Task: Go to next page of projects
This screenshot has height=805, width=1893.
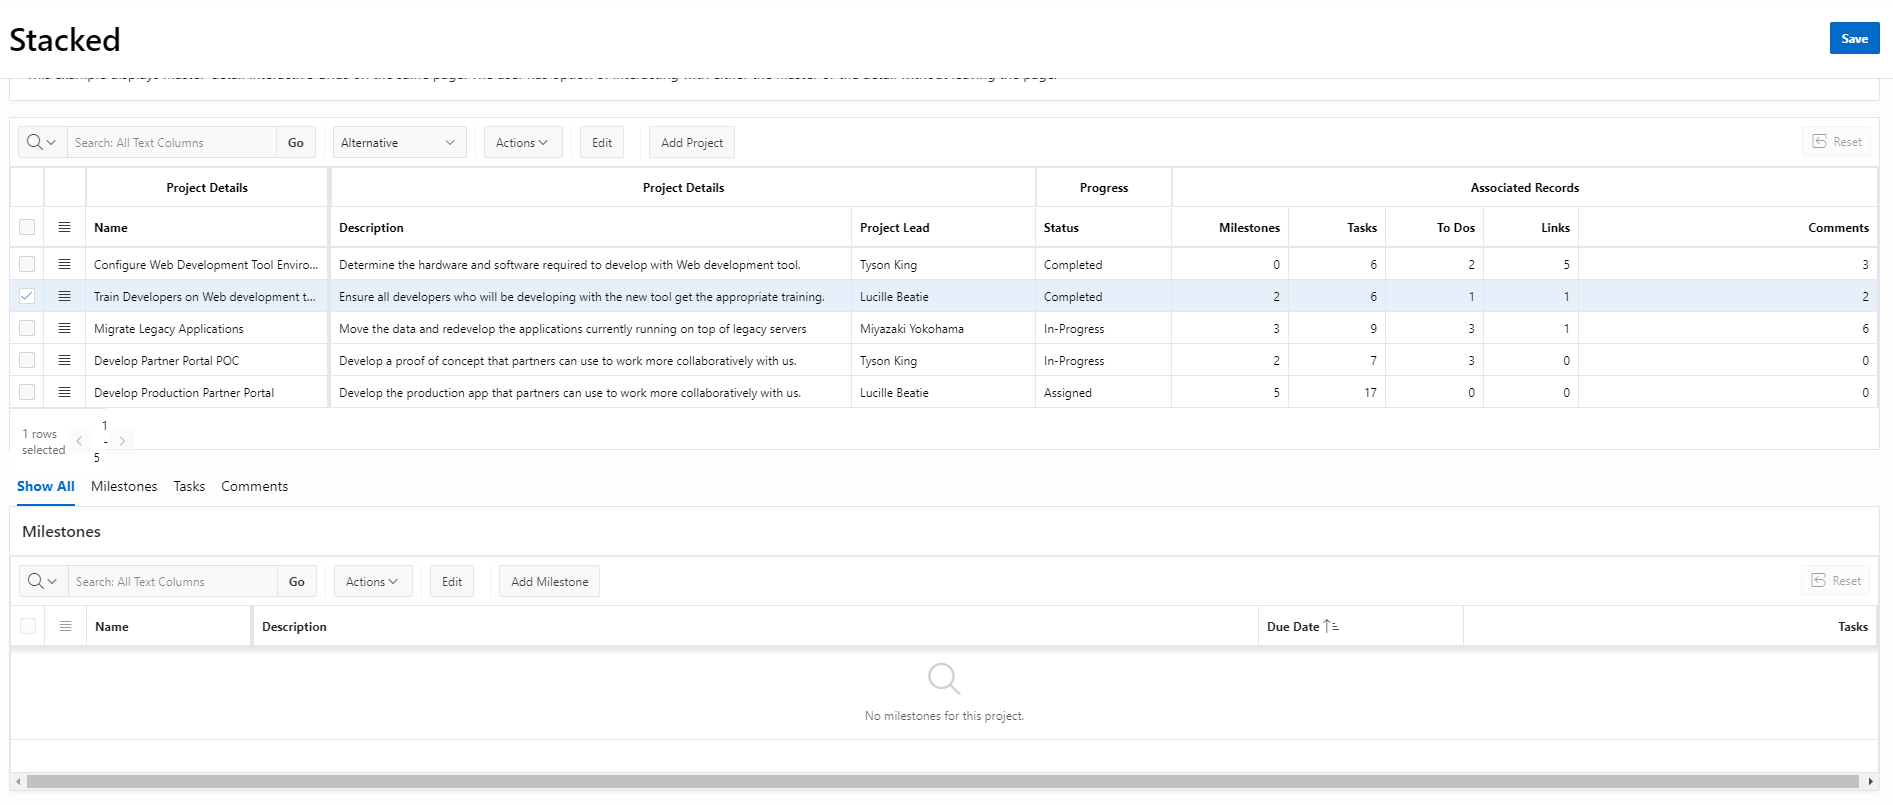Action: click(122, 441)
